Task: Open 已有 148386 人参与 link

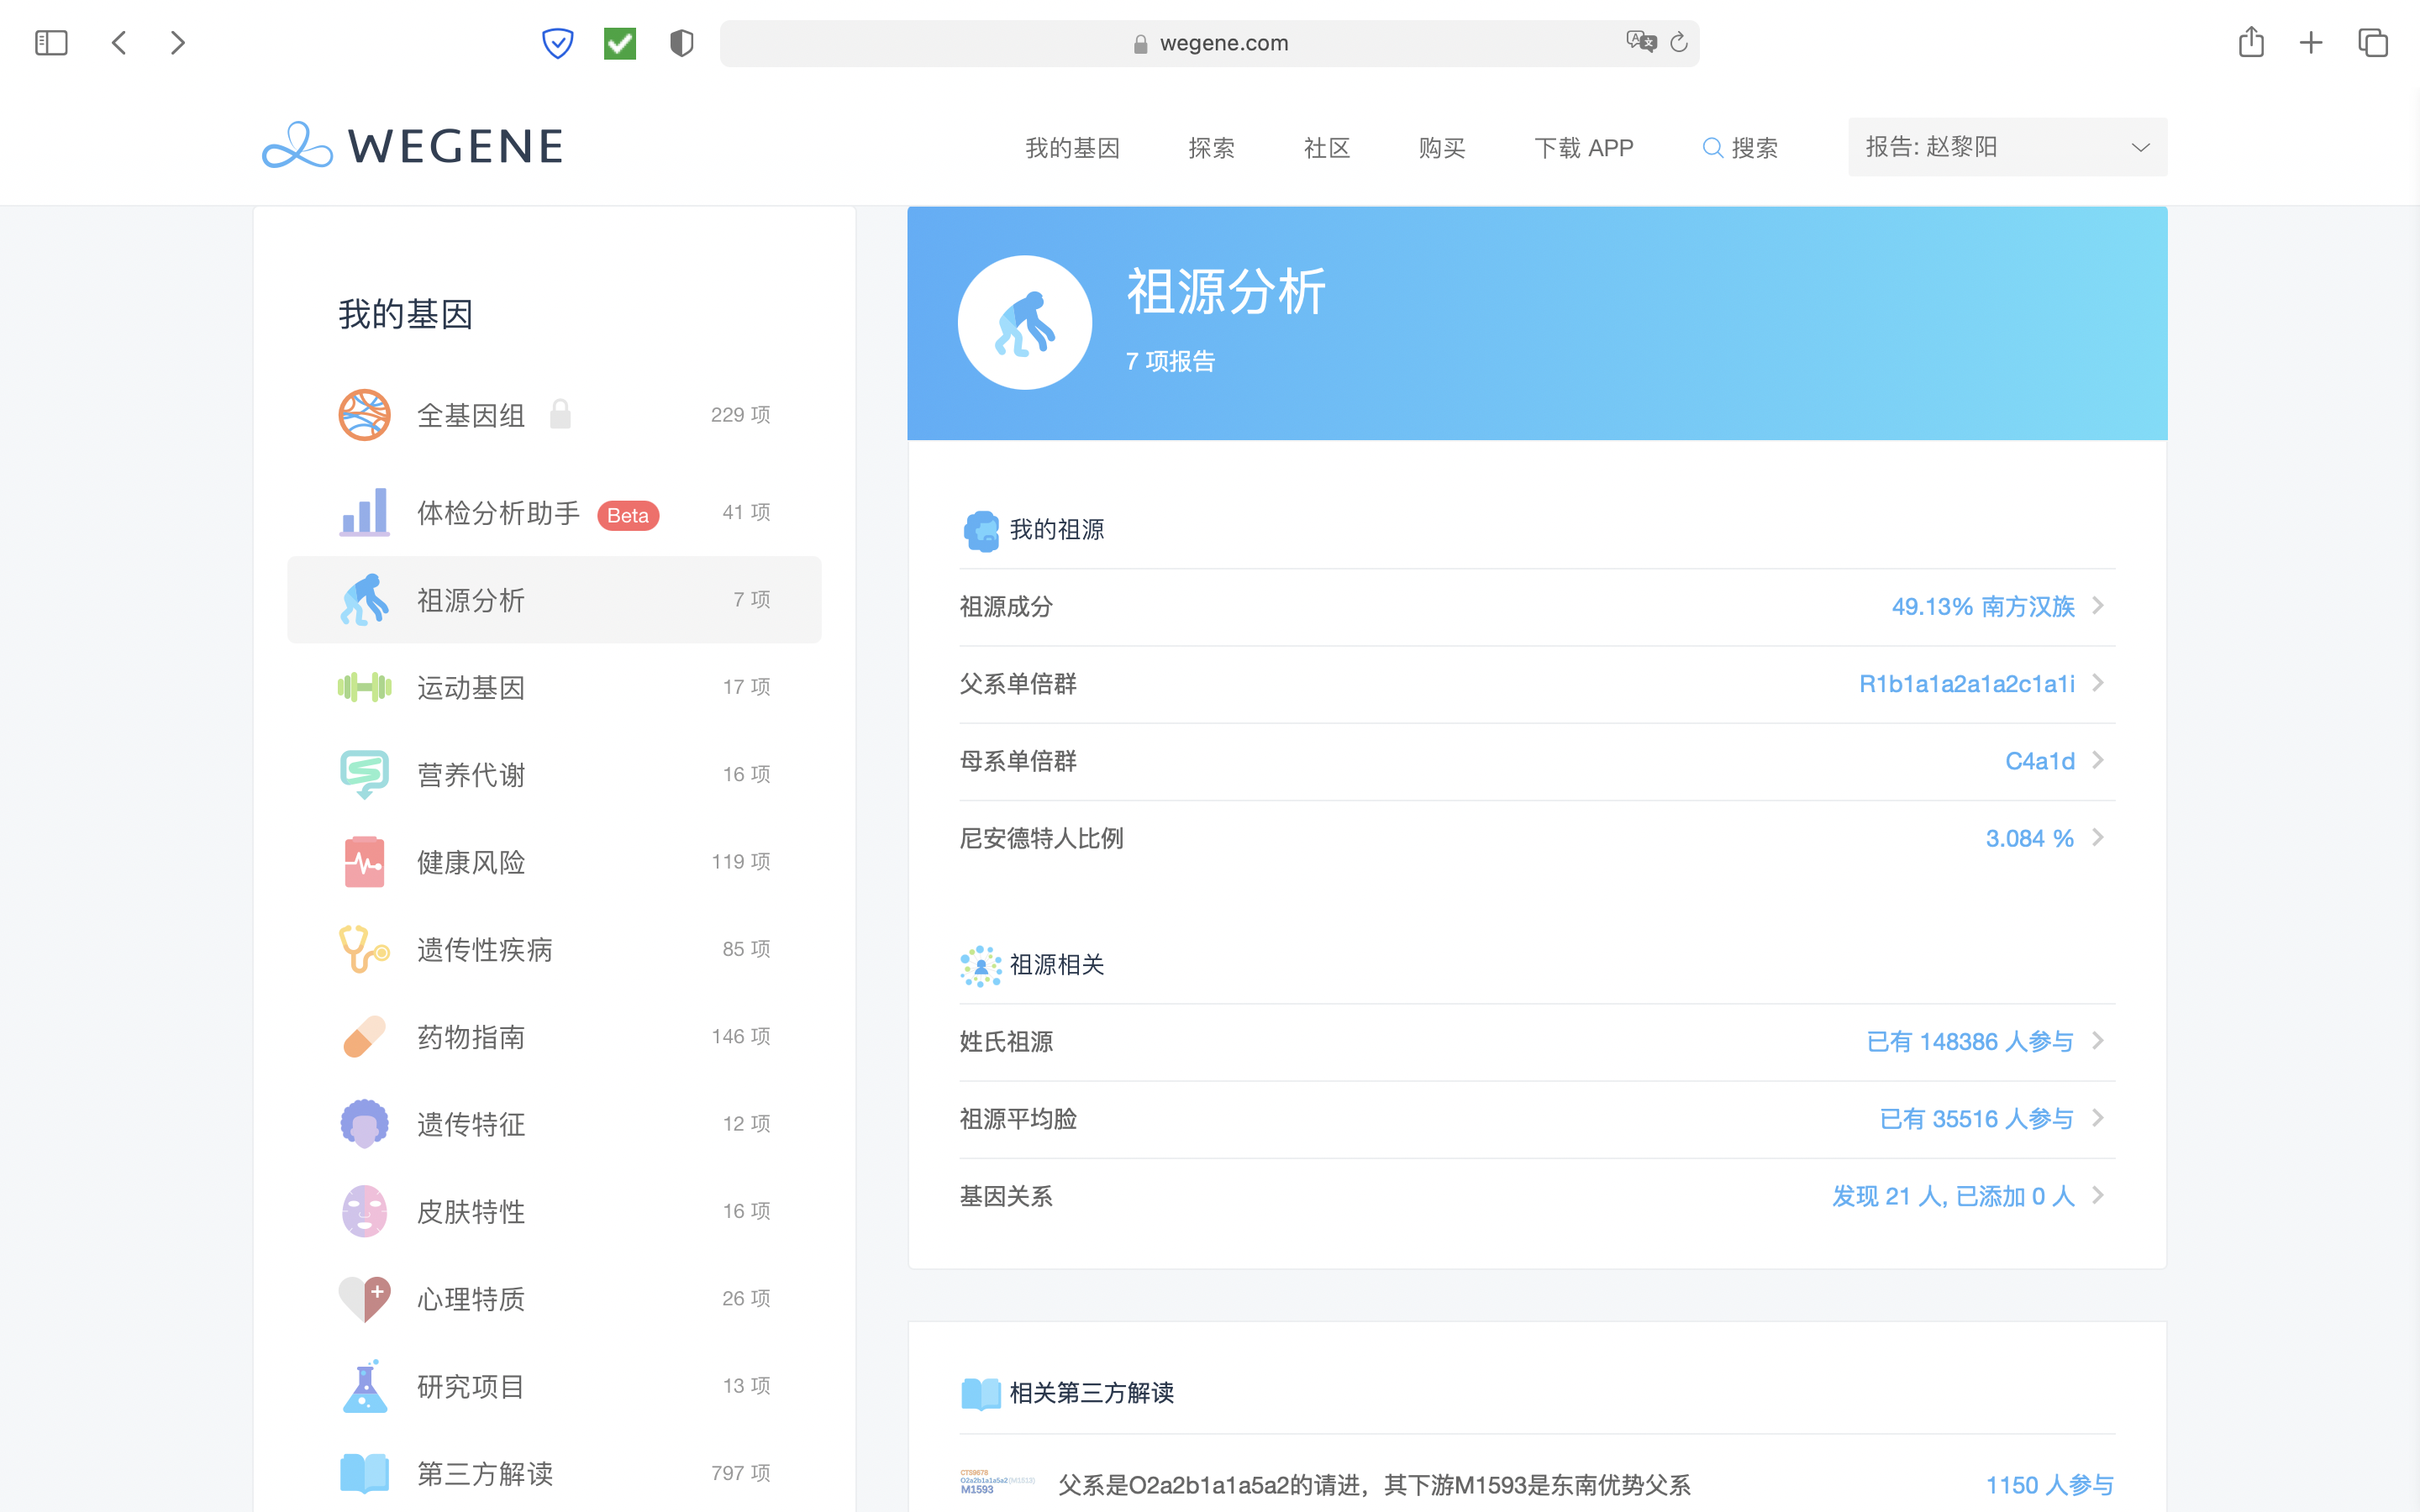Action: [x=1970, y=1041]
